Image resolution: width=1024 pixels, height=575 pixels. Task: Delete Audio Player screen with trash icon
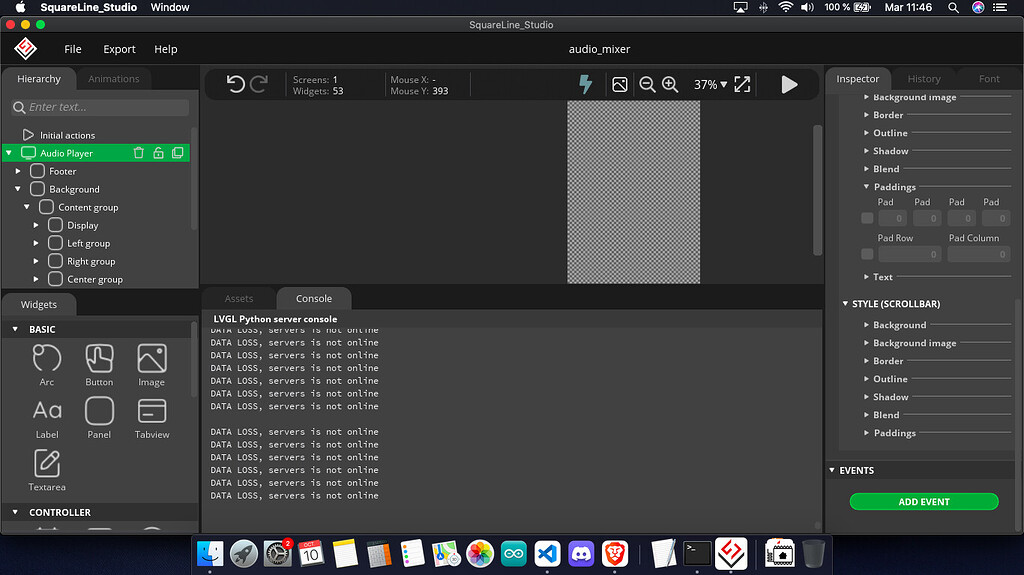[139, 153]
